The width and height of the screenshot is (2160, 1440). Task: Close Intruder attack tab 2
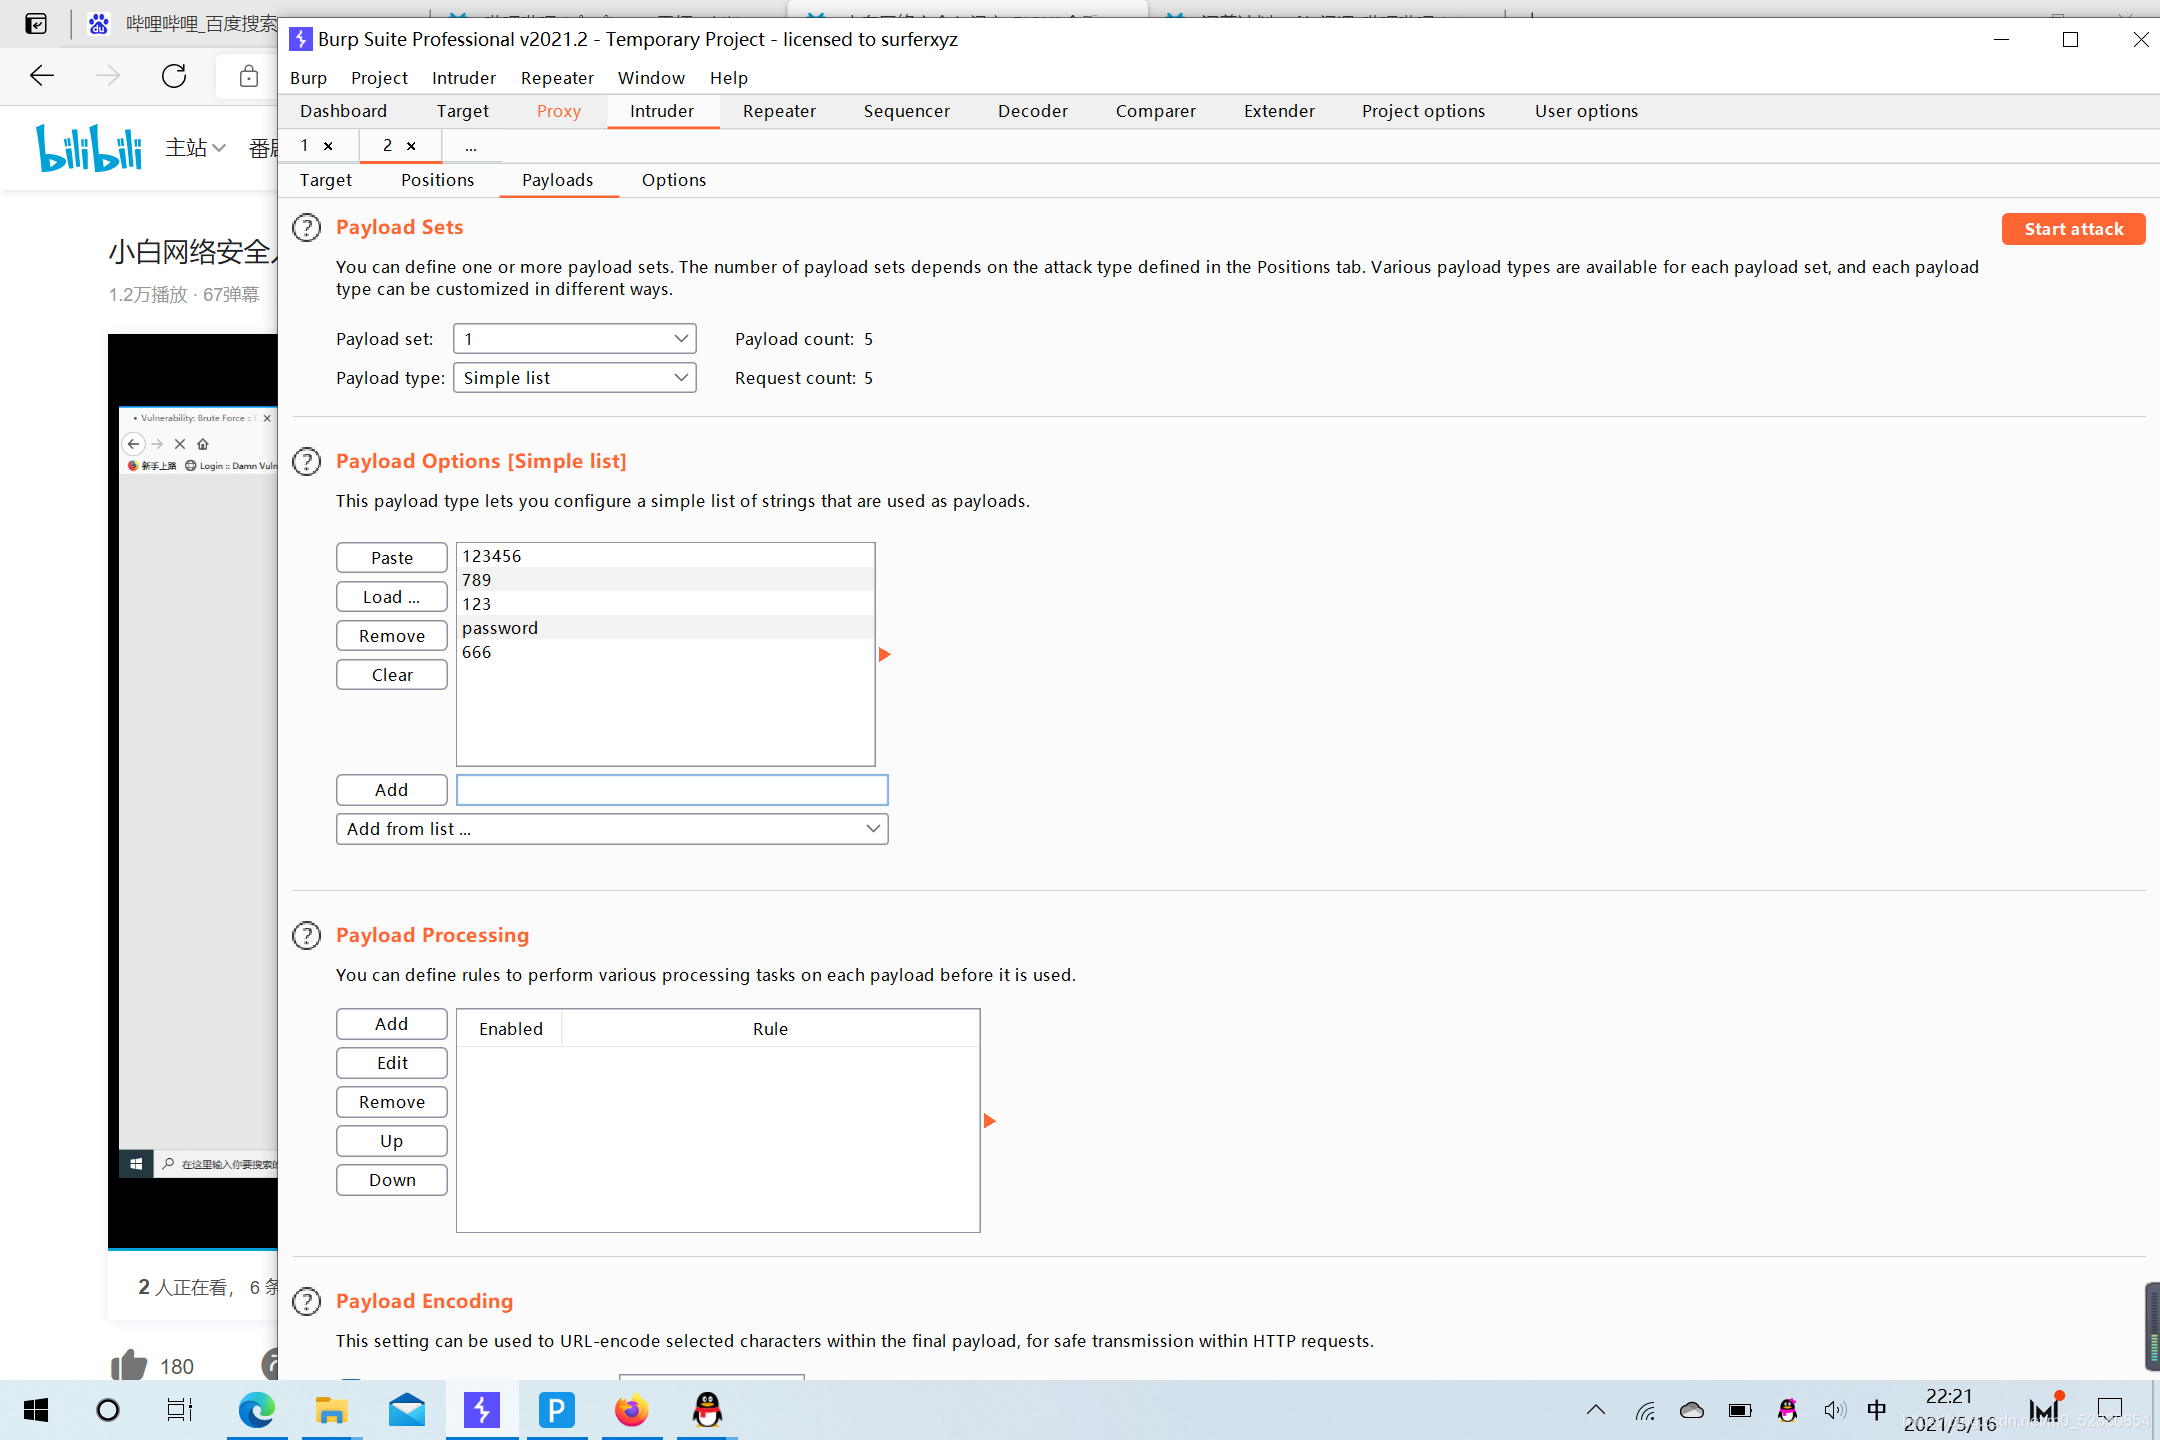point(411,146)
